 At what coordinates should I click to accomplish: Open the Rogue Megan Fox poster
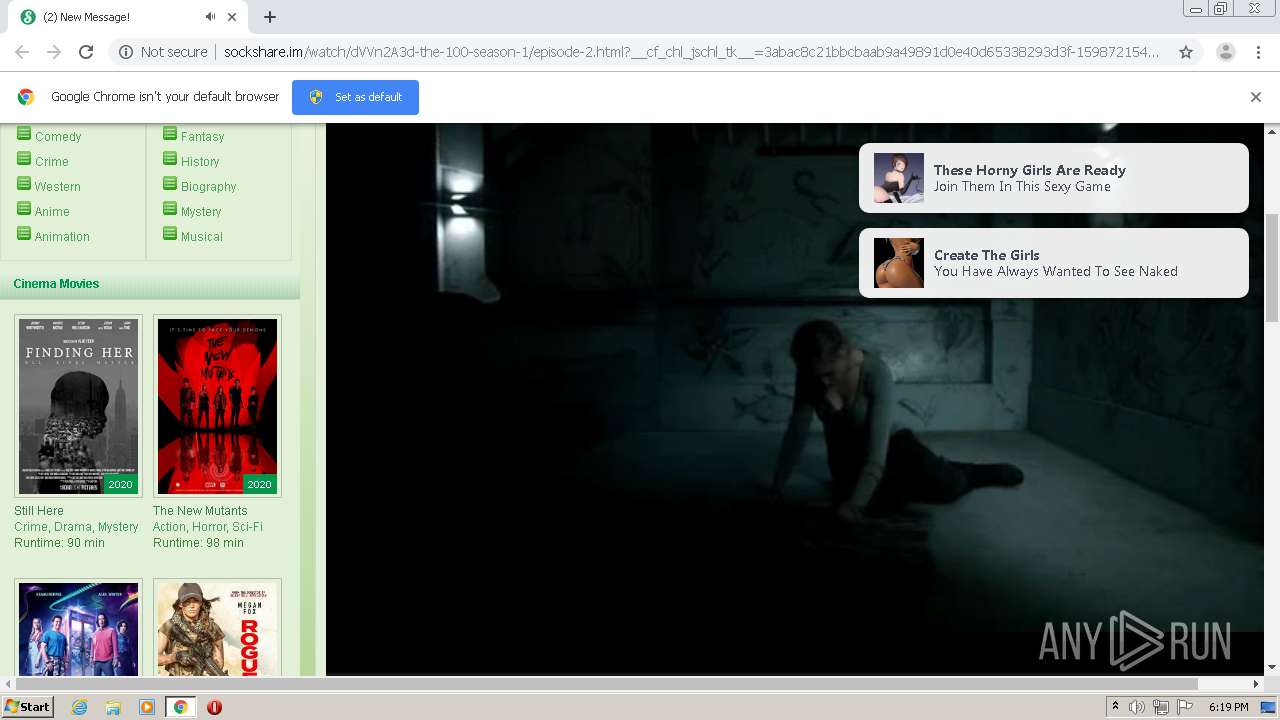(217, 628)
